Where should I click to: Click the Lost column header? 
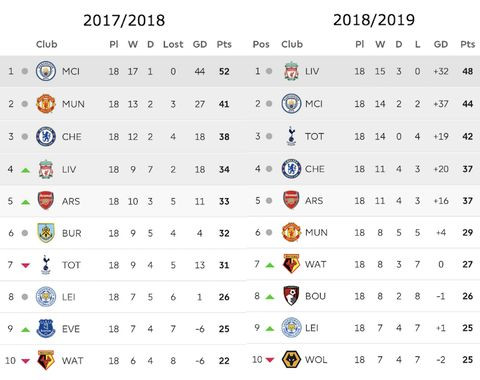click(173, 44)
